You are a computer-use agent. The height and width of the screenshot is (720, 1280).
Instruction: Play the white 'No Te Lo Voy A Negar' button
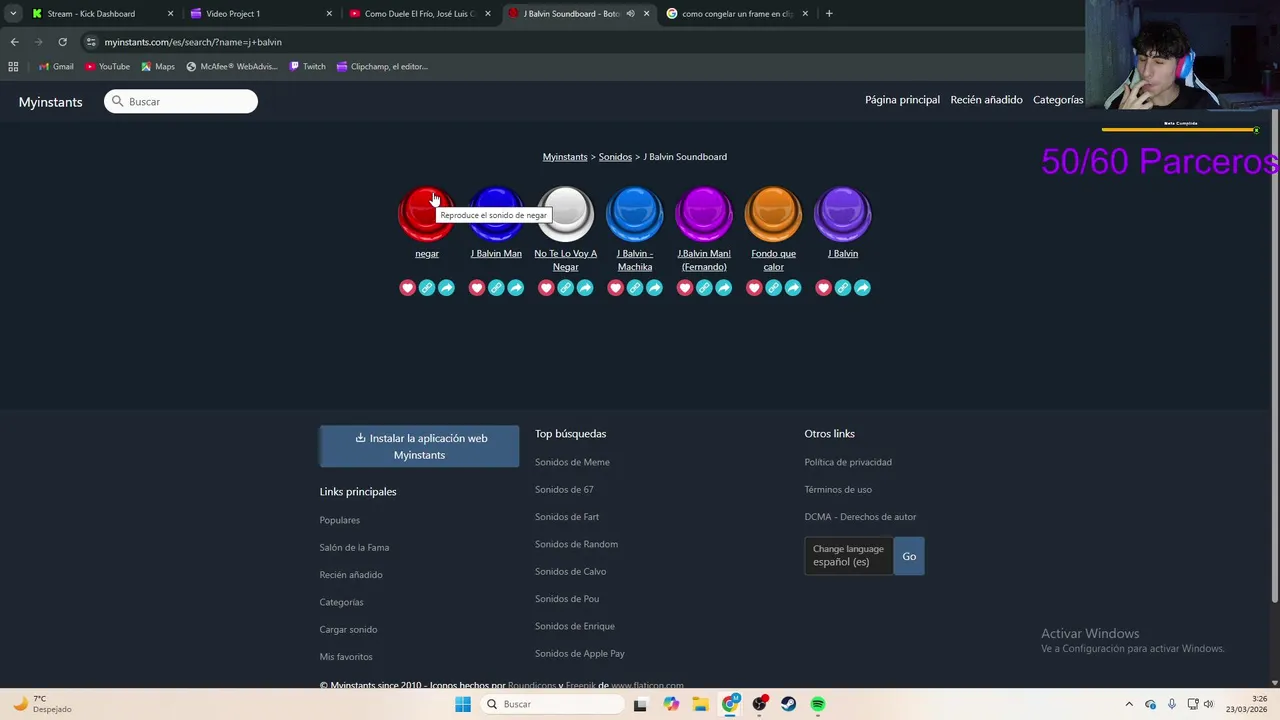click(x=565, y=214)
